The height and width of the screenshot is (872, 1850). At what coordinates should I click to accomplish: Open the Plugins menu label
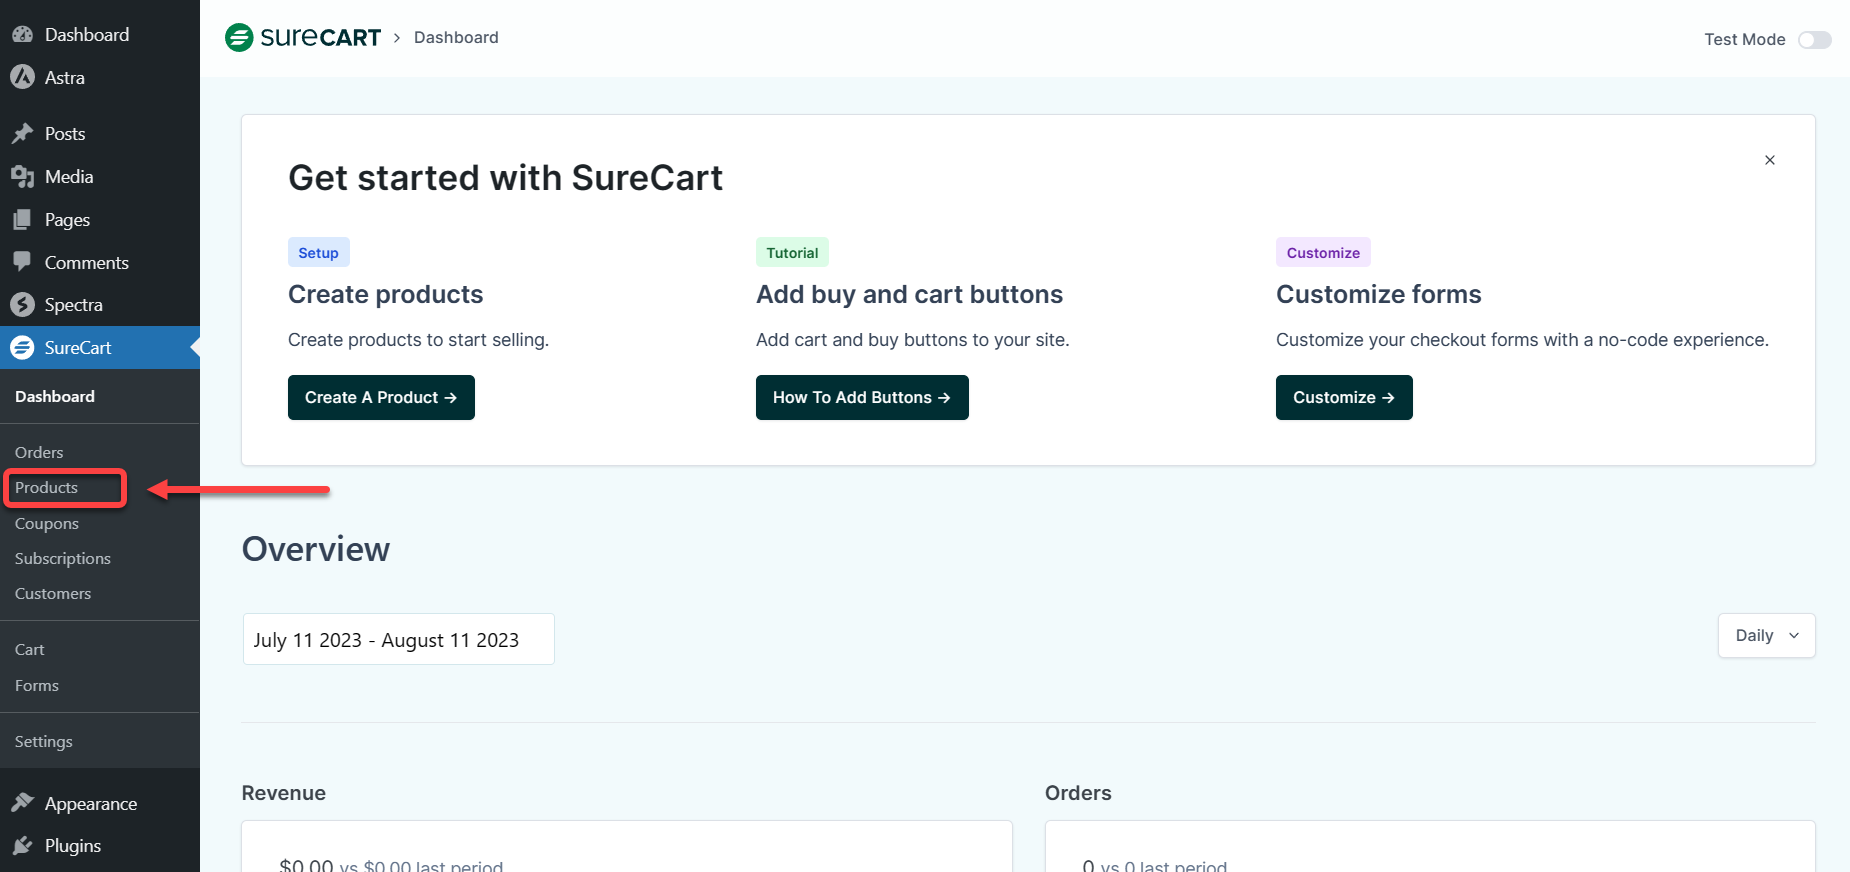[73, 845]
